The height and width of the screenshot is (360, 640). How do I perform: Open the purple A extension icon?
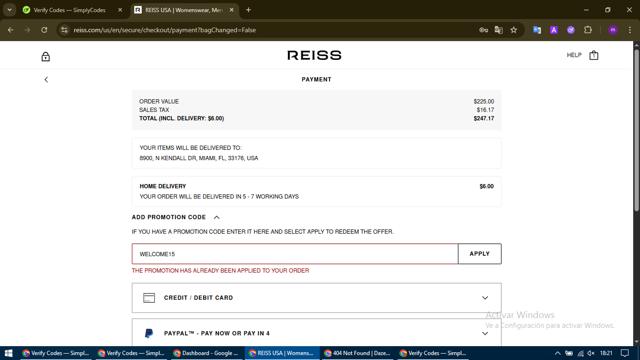point(553,30)
